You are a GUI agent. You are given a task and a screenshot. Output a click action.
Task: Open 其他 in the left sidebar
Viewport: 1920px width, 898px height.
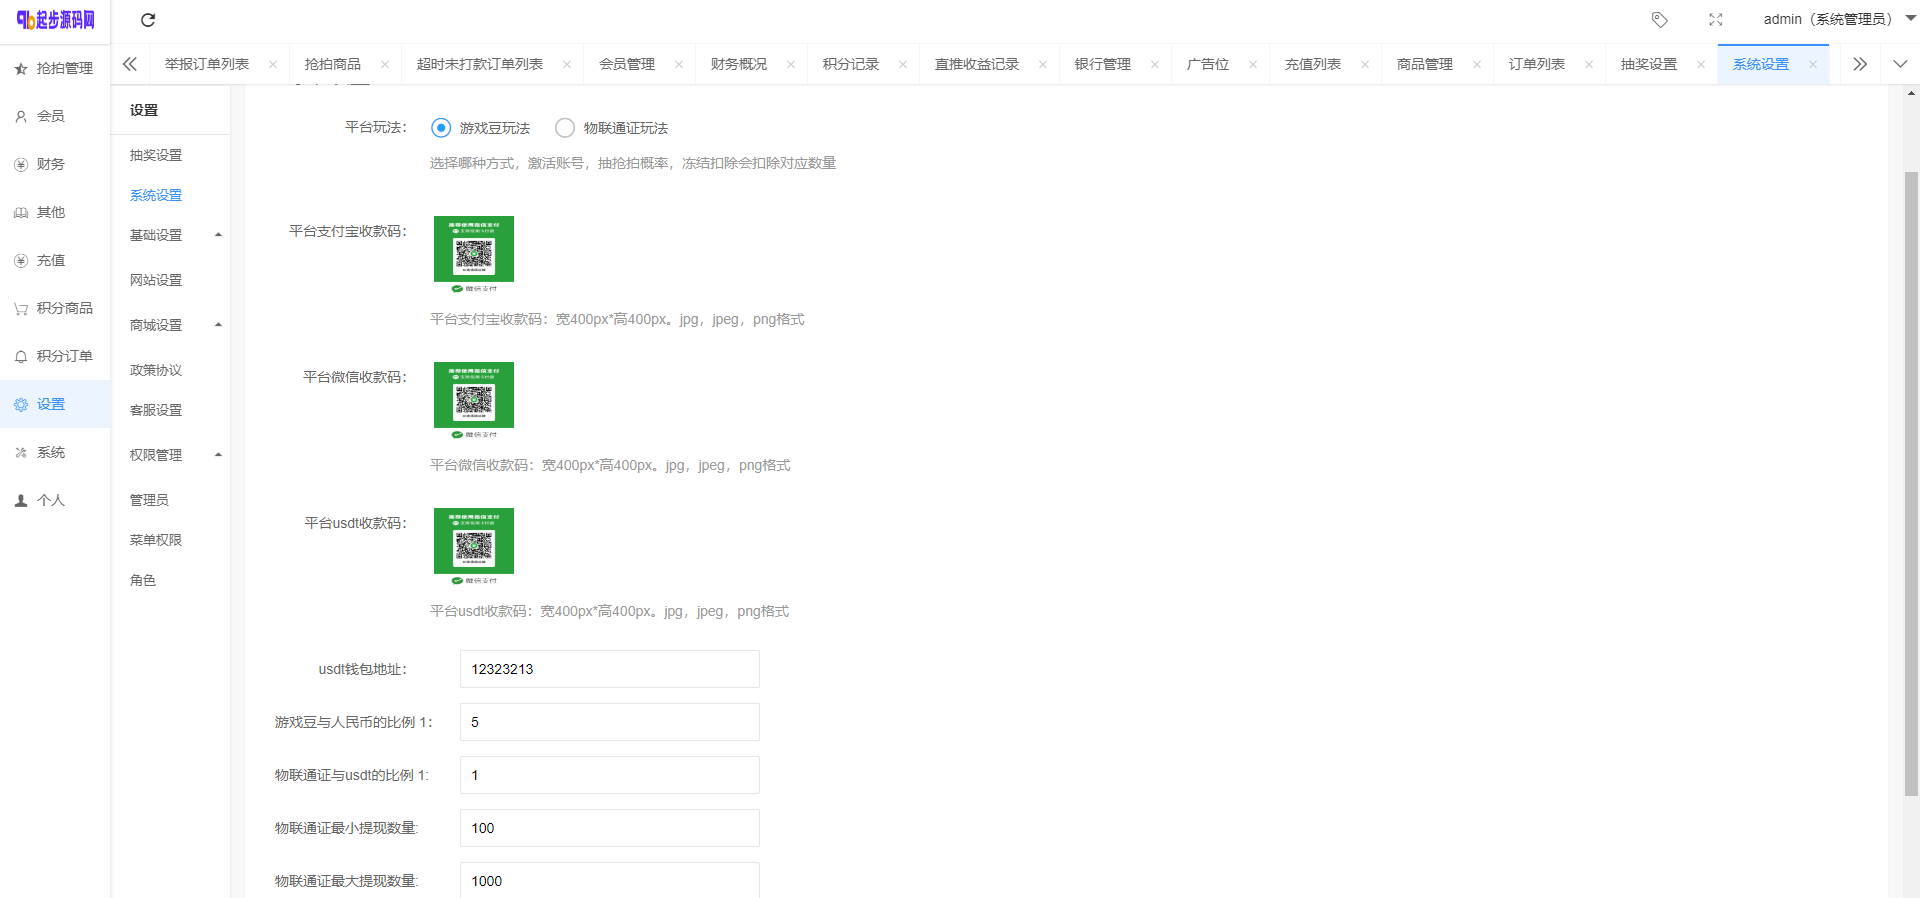(55, 212)
